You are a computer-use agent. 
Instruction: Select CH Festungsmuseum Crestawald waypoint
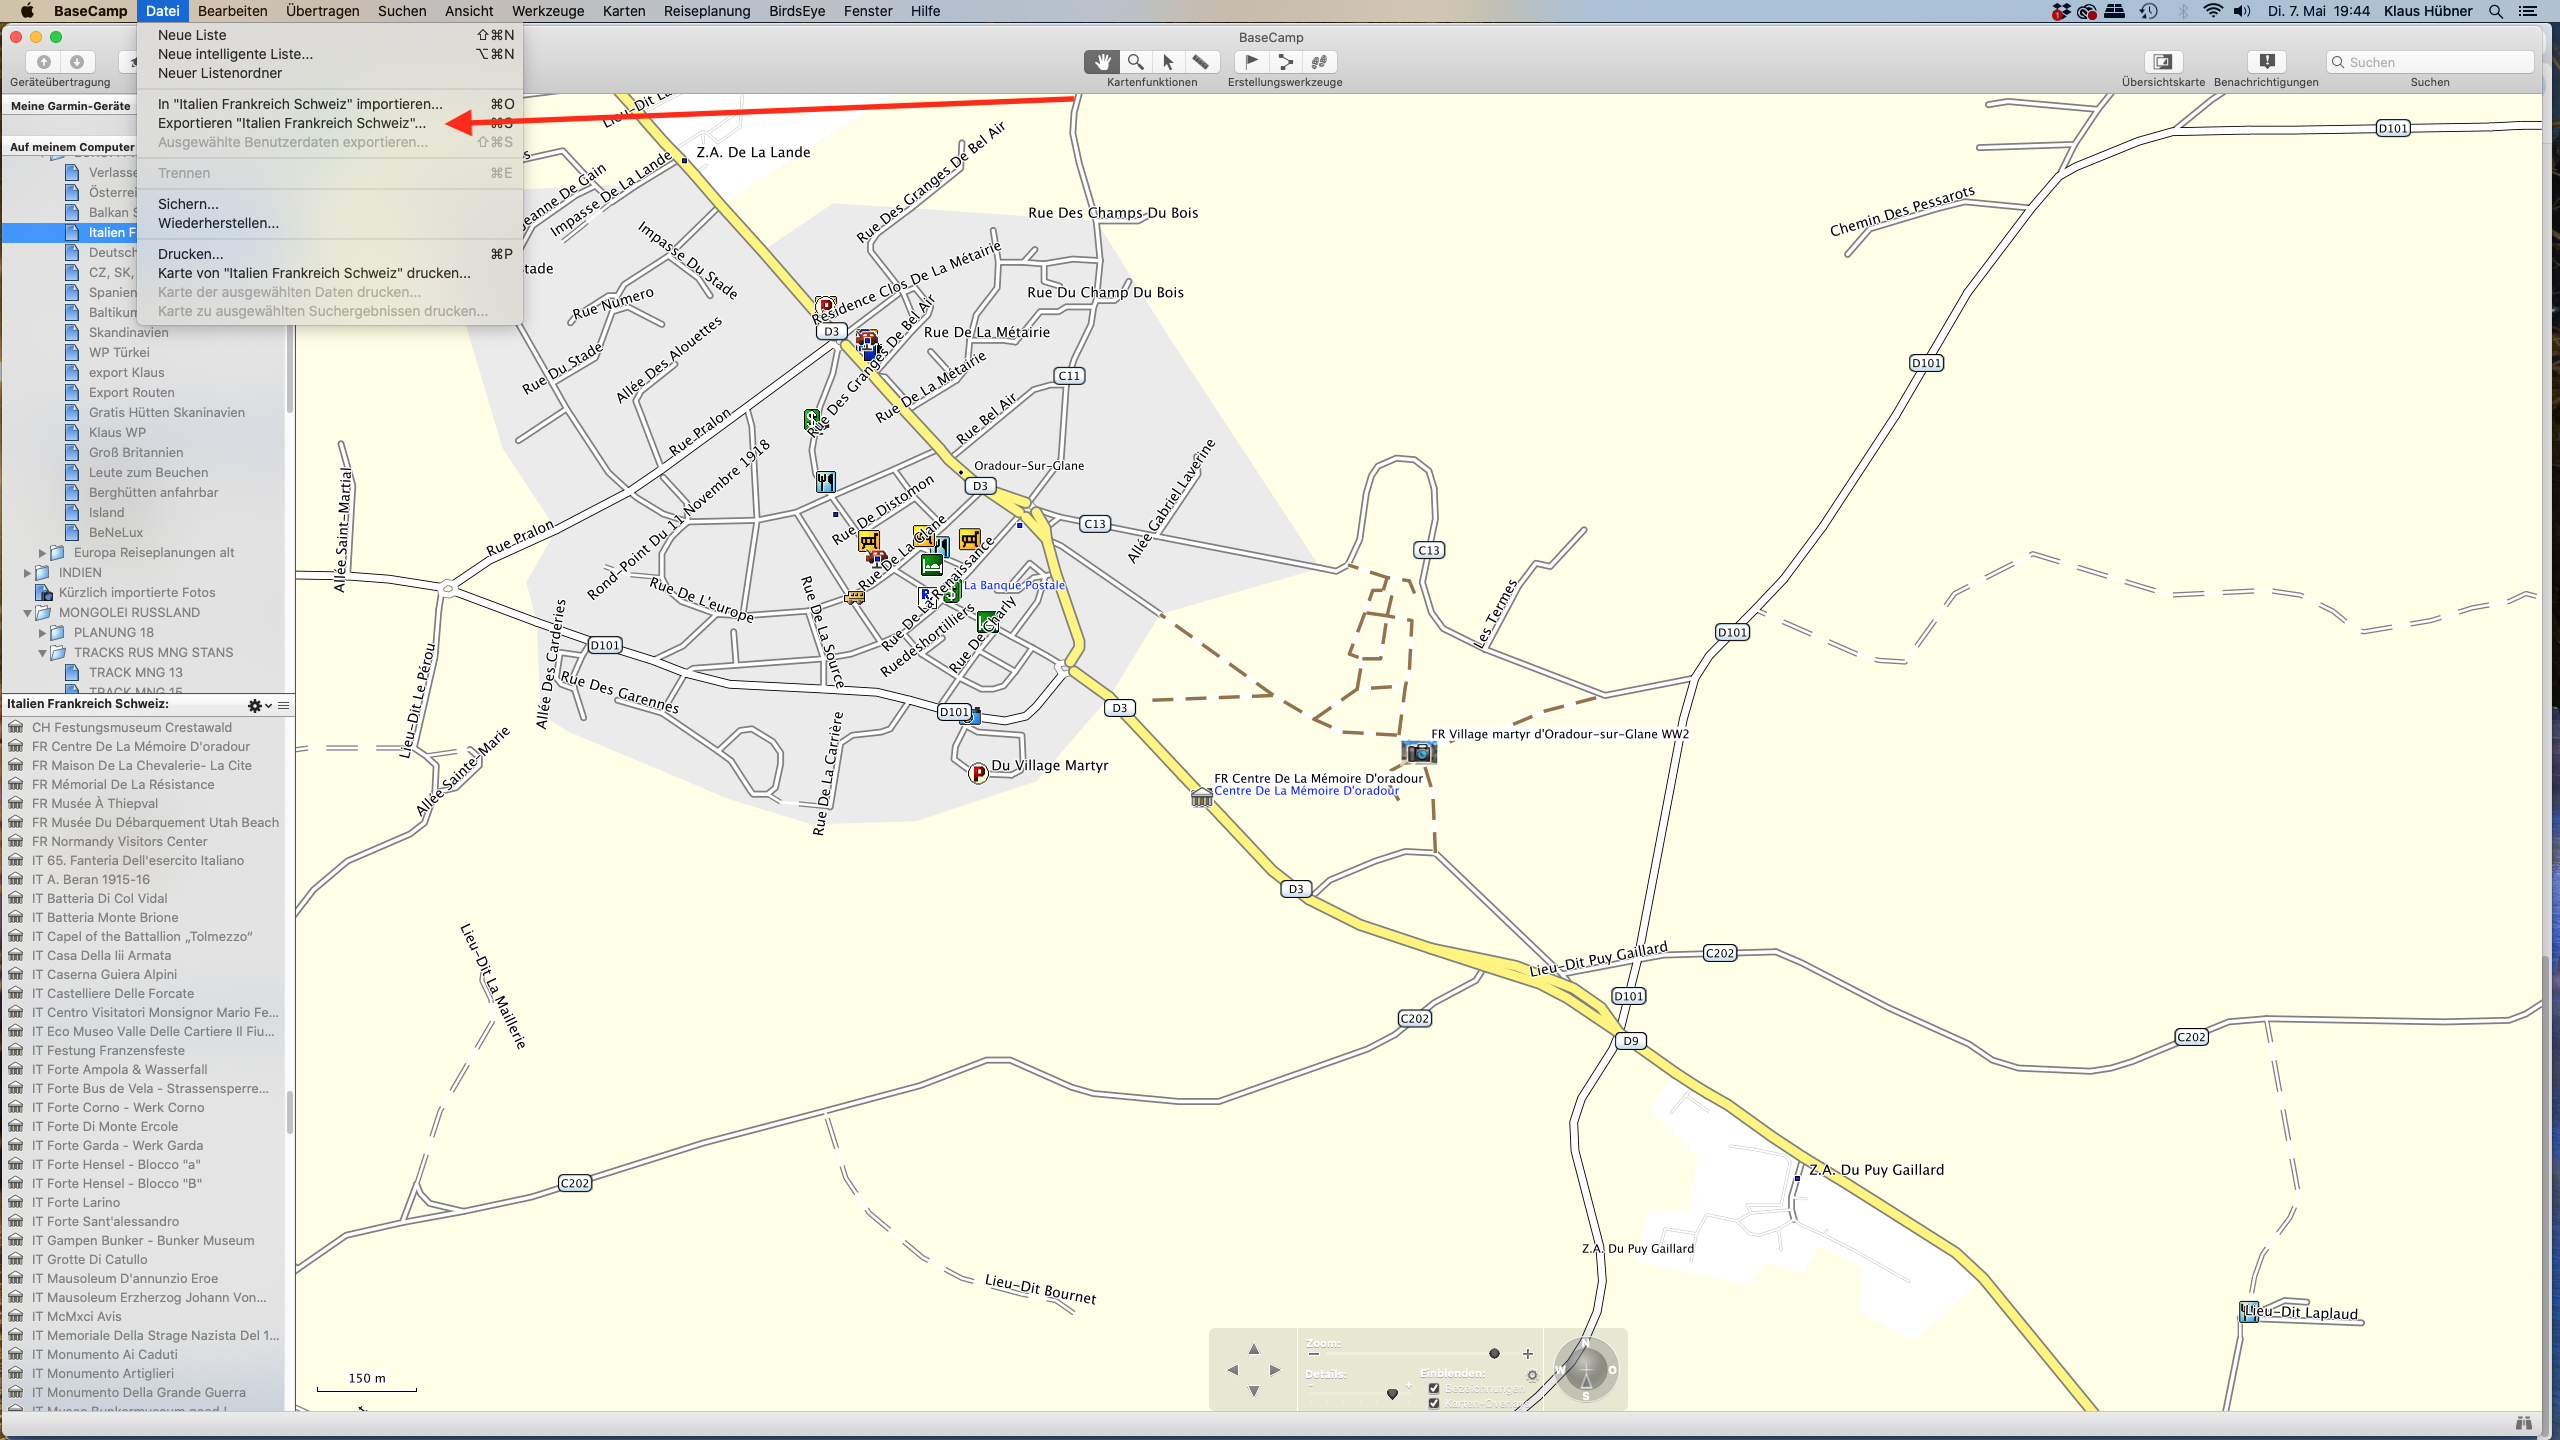tap(131, 727)
